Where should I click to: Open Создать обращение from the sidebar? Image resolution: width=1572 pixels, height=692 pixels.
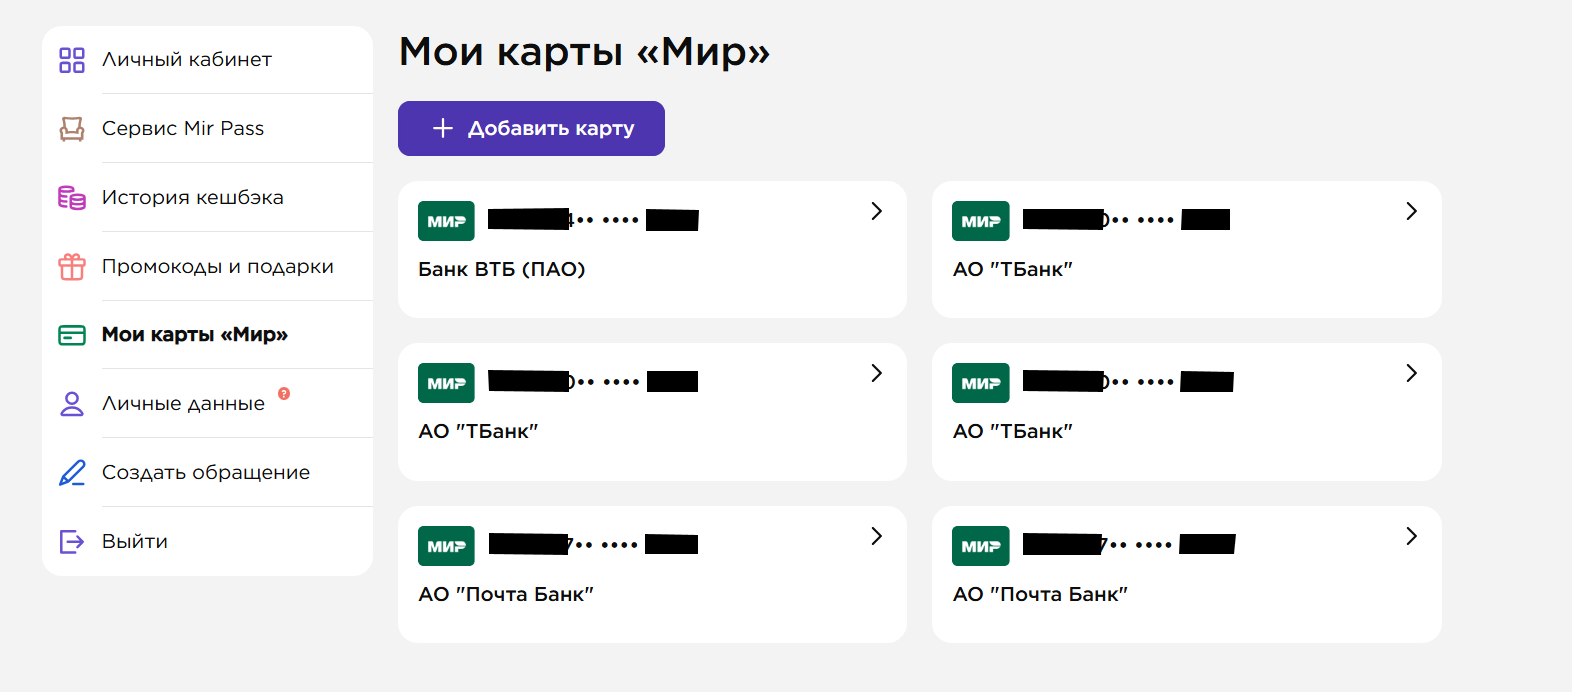tap(205, 472)
